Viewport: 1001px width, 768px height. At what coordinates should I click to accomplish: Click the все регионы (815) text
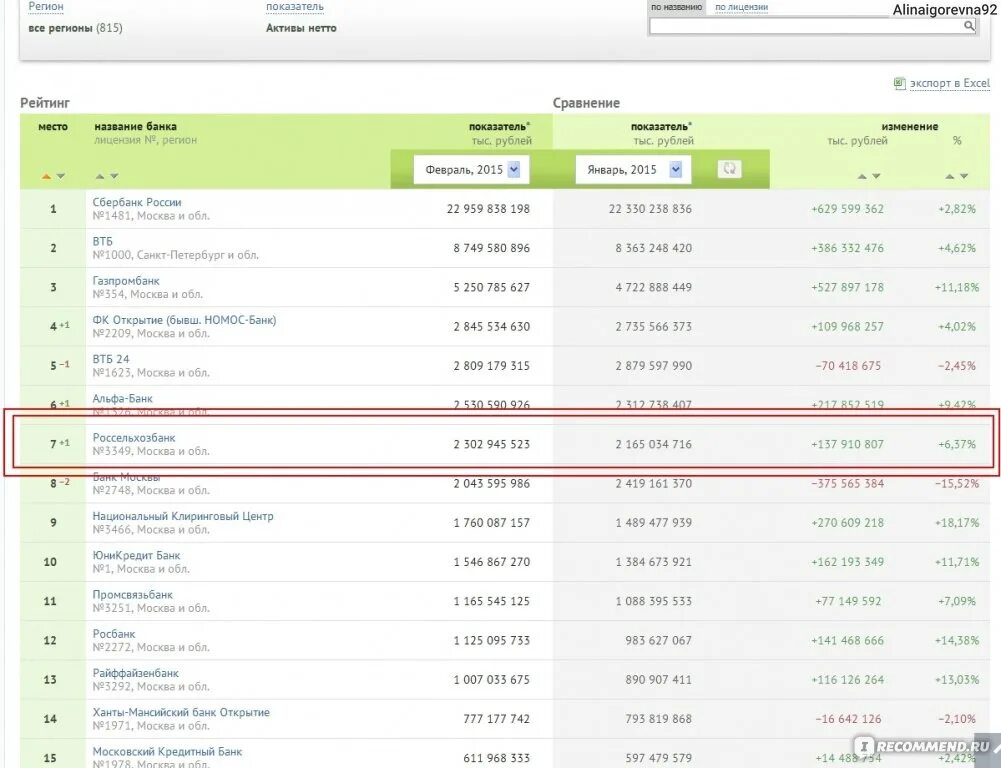75,28
